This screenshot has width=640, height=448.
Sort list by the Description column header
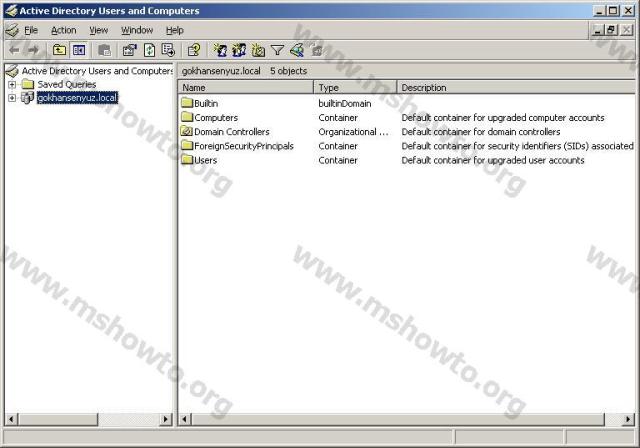[516, 87]
